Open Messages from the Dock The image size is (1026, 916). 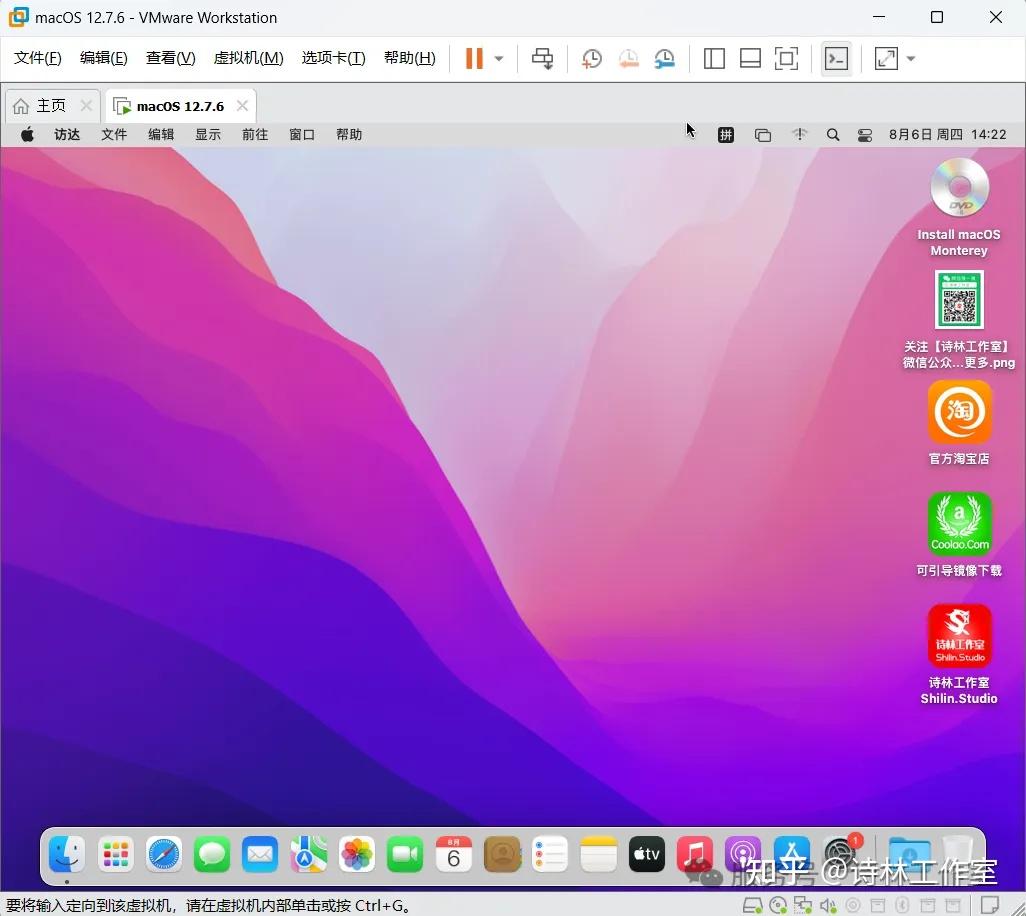click(x=212, y=854)
